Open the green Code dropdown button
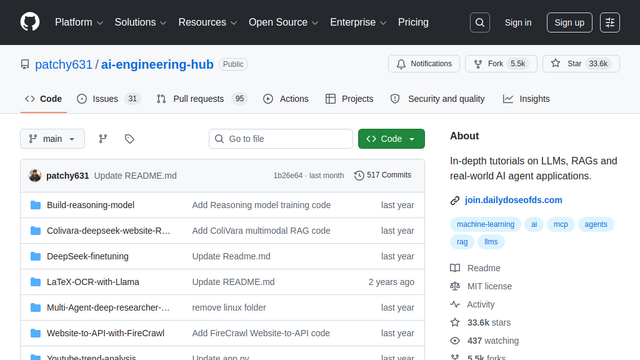This screenshot has height=360, width=640. (x=391, y=139)
